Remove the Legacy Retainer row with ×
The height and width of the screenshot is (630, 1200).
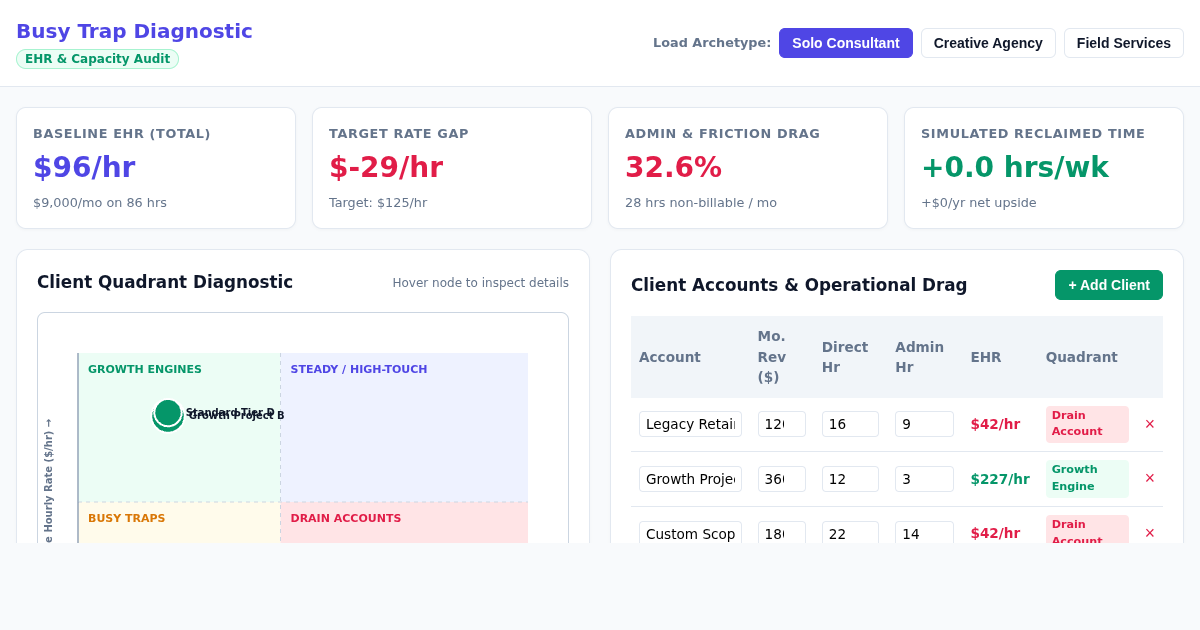coord(1150,424)
